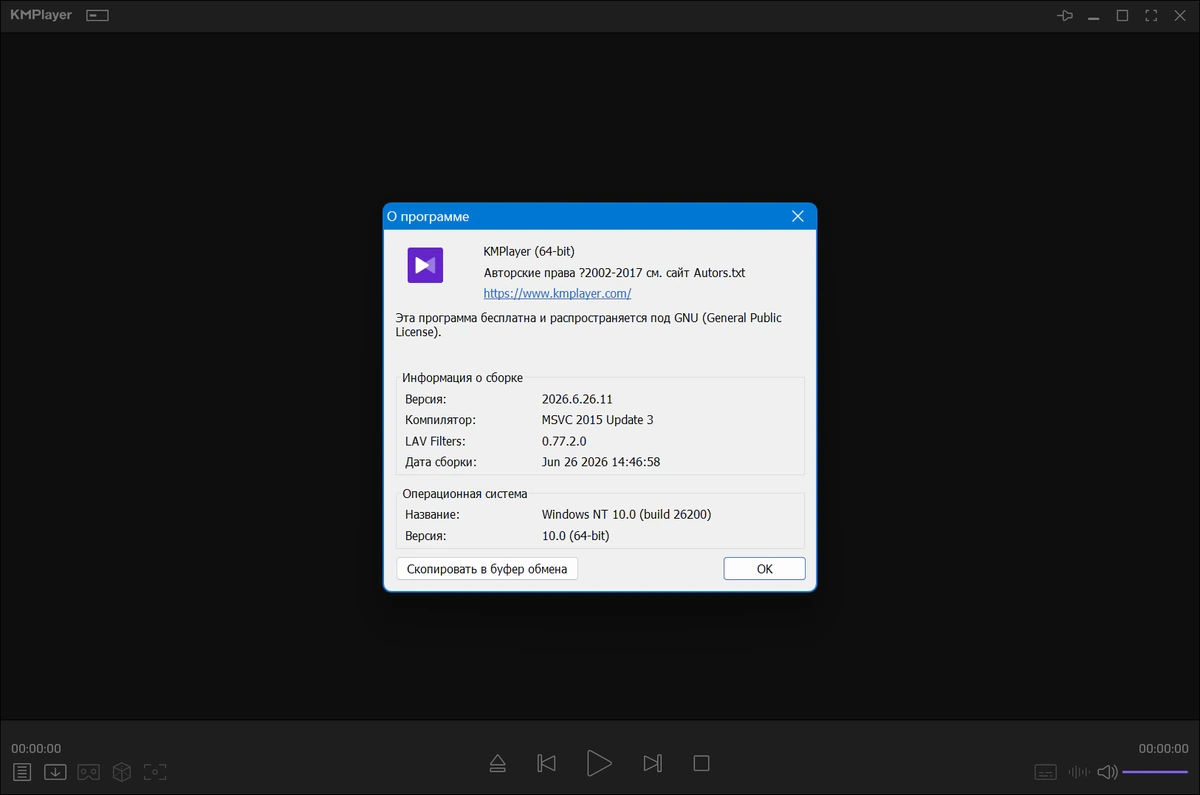
Task: Click the Дата сборки: label
Action: point(441,462)
